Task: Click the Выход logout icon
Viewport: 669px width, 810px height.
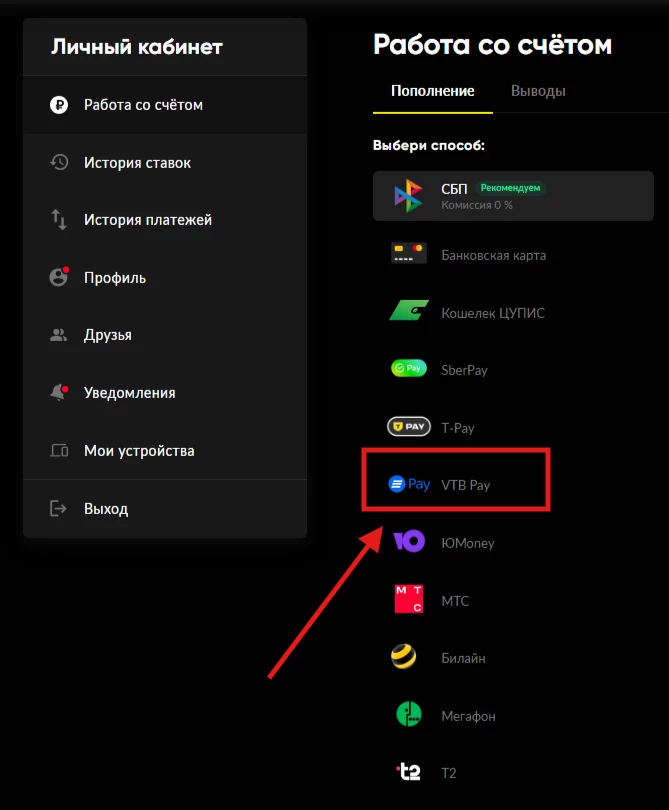Action: [58, 508]
